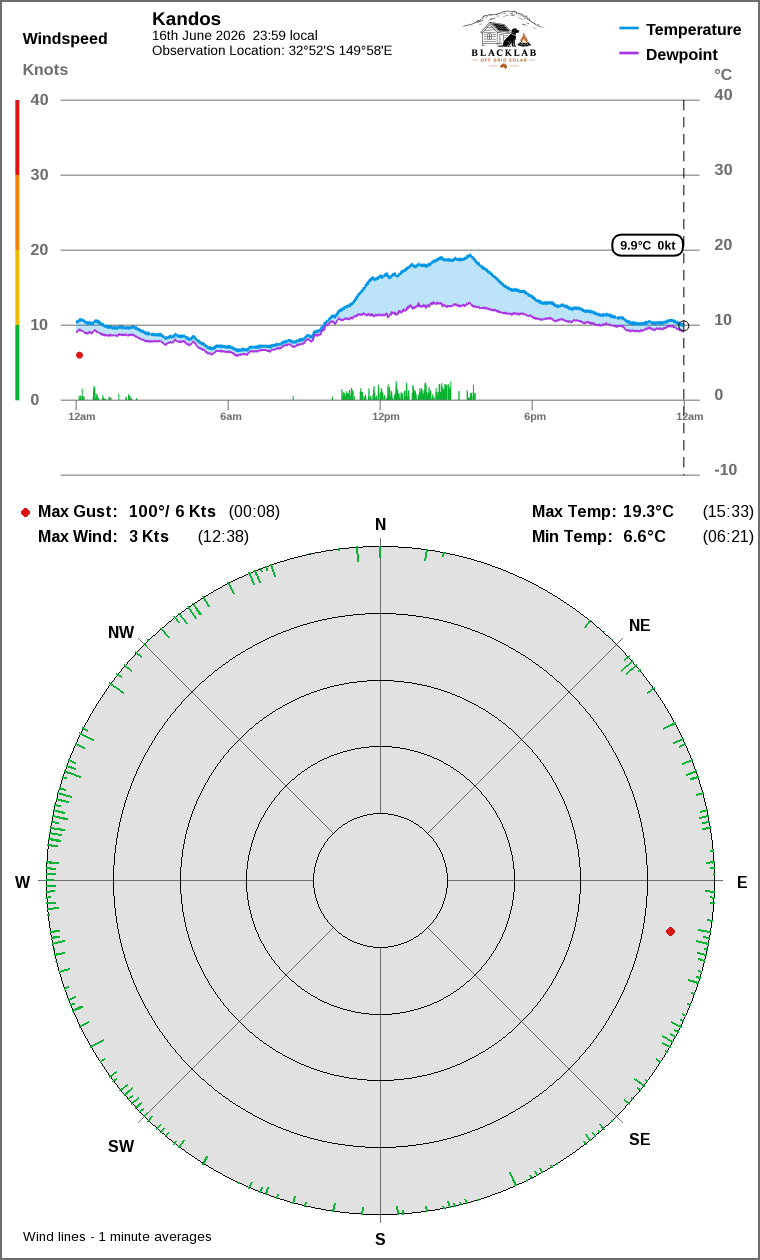Click the °C unit label
Image resolution: width=760 pixels, height=1260 pixels.
[723, 74]
